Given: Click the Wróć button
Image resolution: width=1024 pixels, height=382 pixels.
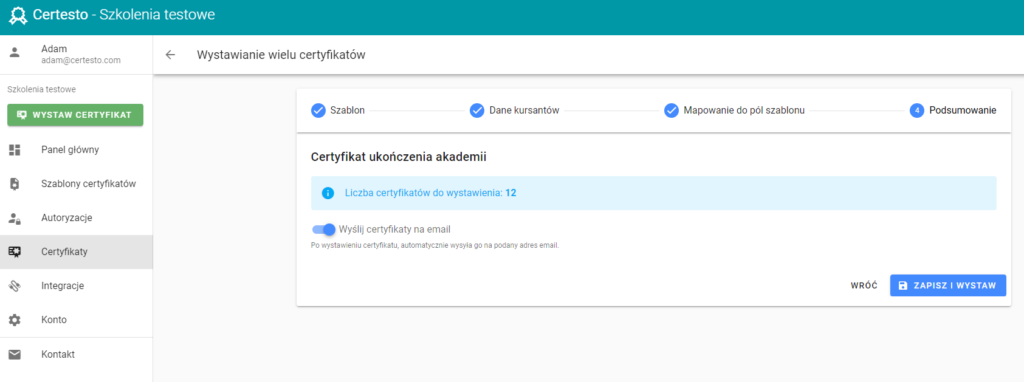Looking at the screenshot, I should click(863, 286).
